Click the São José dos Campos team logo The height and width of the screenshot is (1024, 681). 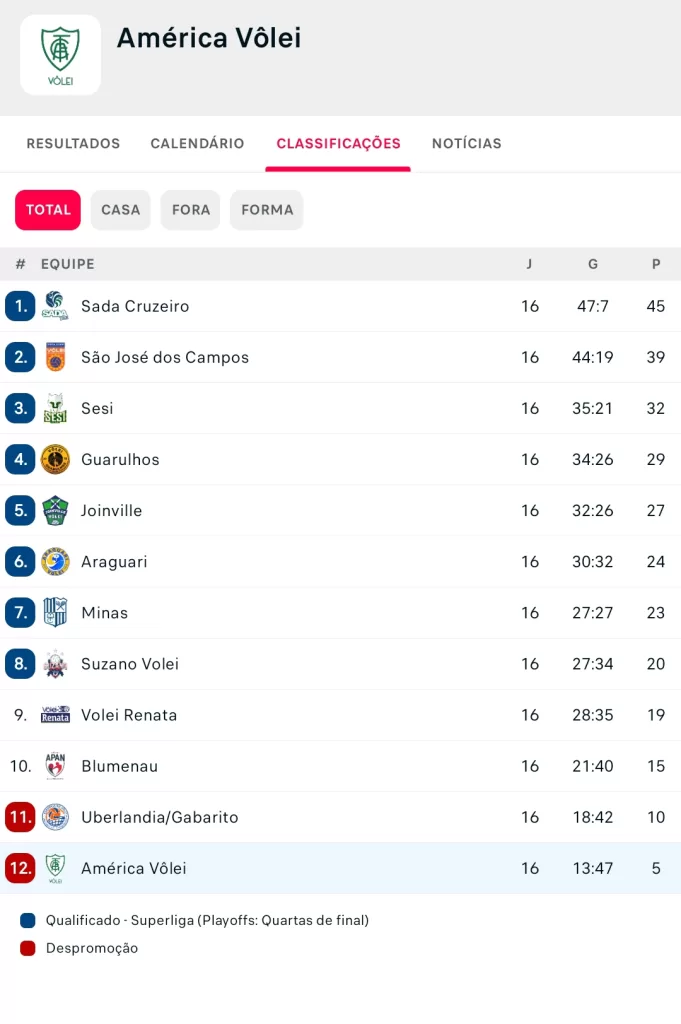pyautogui.click(x=55, y=357)
